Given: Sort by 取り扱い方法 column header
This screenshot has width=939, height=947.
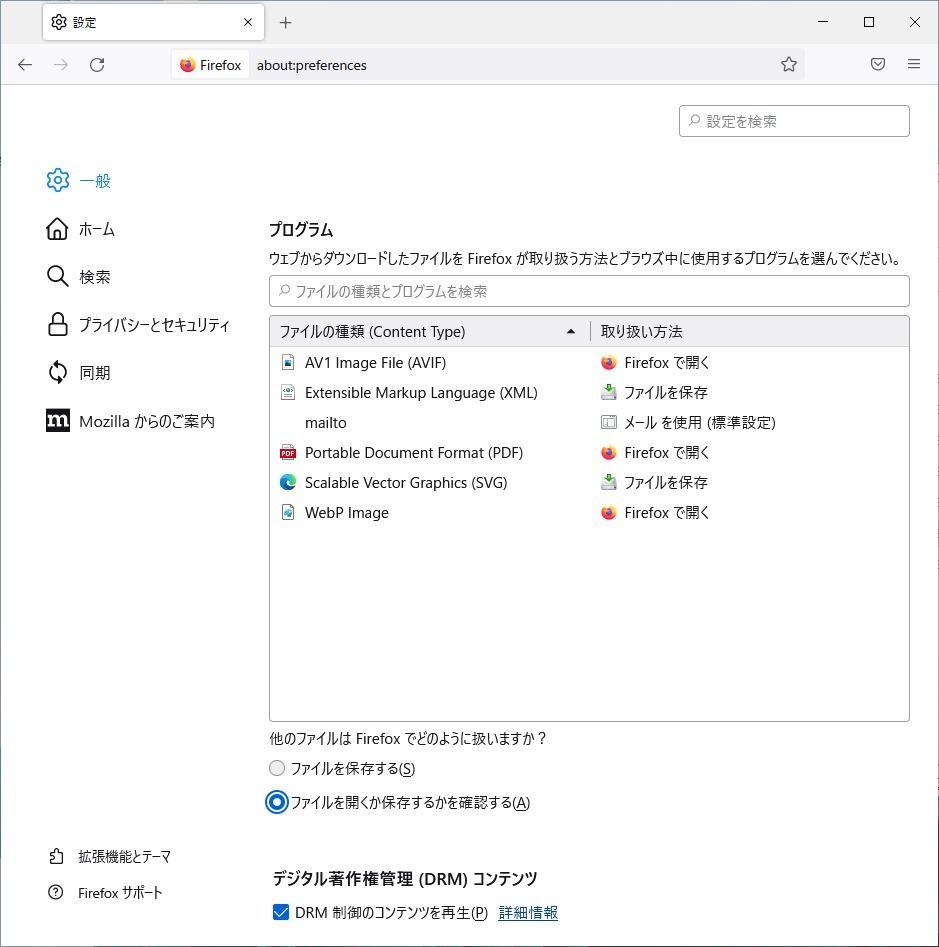Looking at the screenshot, I should coord(749,332).
